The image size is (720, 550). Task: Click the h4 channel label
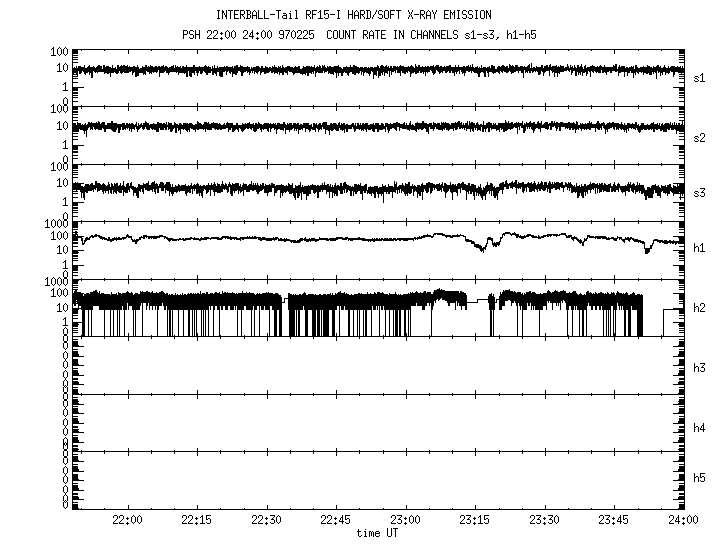pyautogui.click(x=699, y=428)
